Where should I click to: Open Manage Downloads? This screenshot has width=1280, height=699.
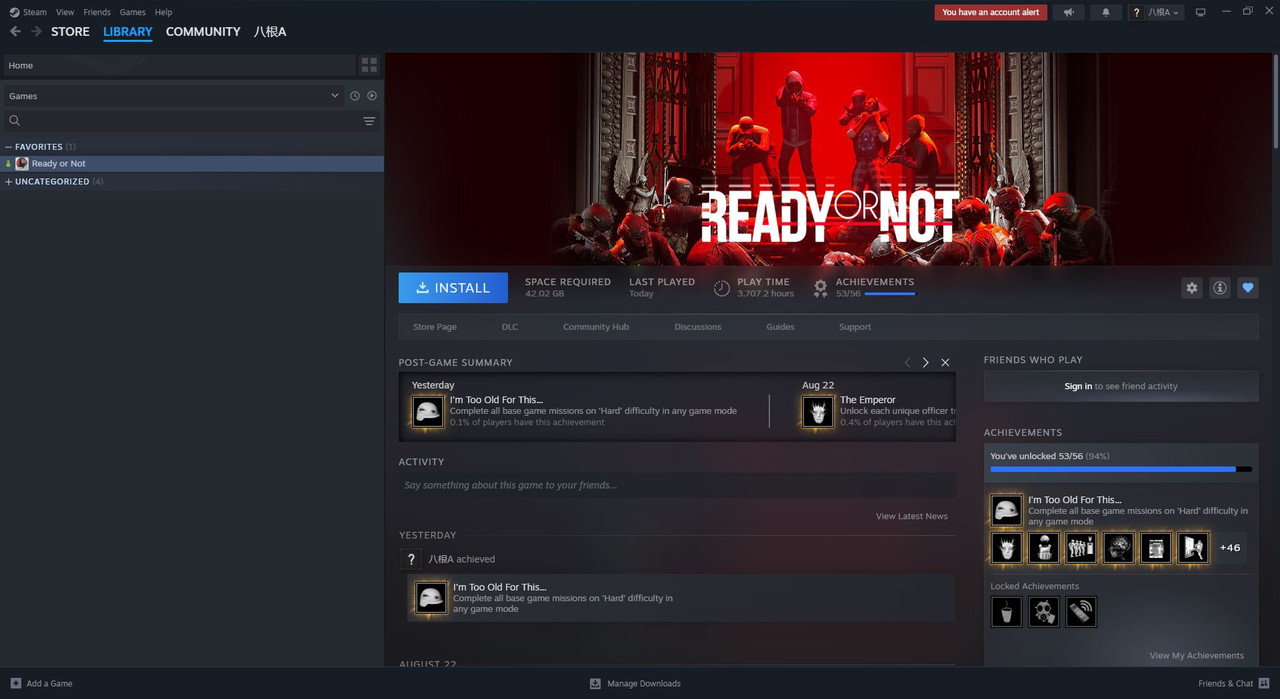pos(635,684)
